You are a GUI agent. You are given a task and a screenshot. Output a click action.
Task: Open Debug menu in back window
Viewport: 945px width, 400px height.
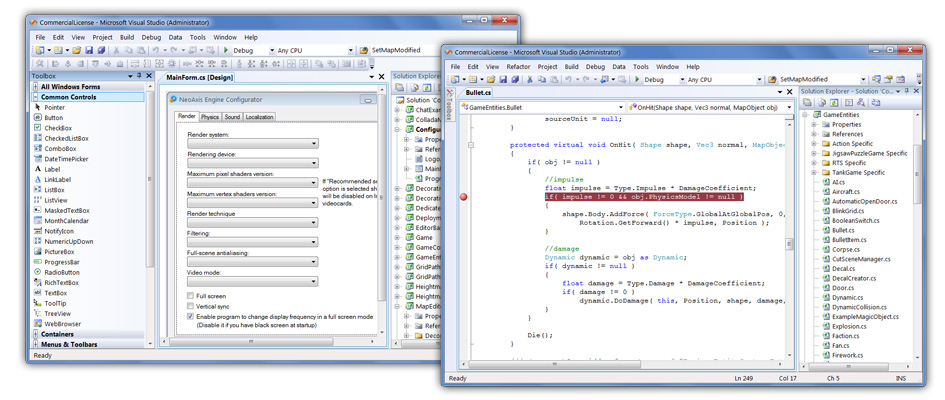pyautogui.click(x=151, y=37)
